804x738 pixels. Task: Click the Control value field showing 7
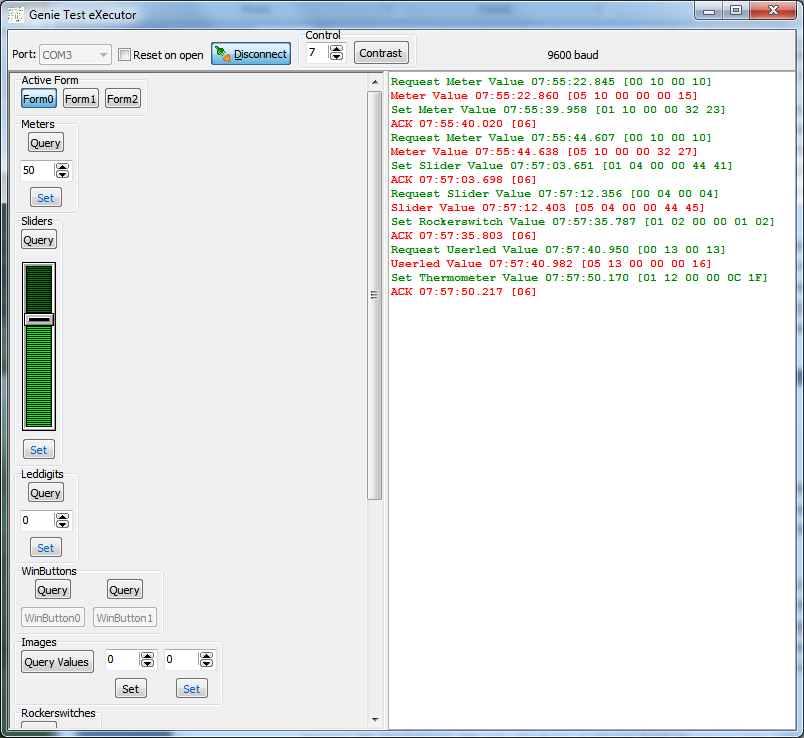pos(317,52)
